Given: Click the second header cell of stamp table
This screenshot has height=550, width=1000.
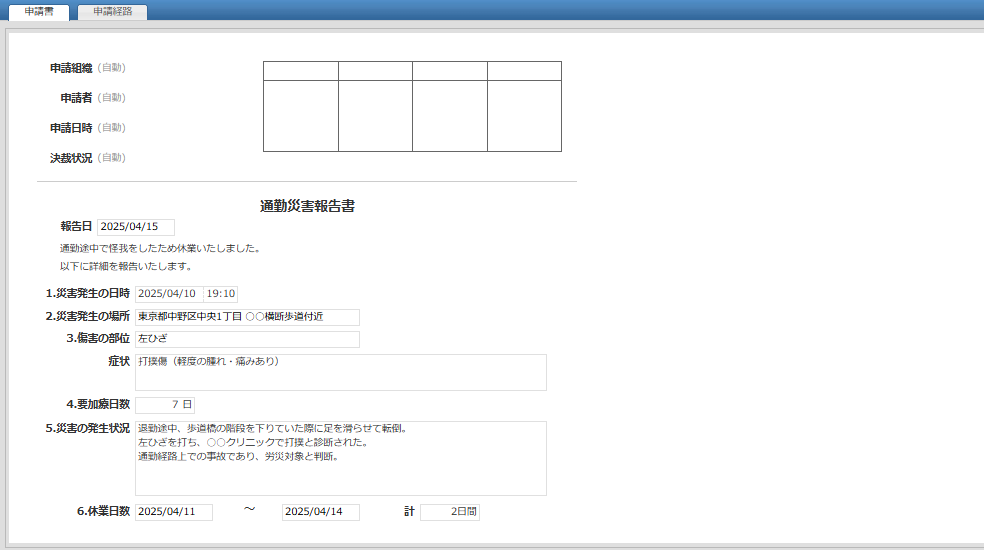Looking at the screenshot, I should [x=375, y=71].
